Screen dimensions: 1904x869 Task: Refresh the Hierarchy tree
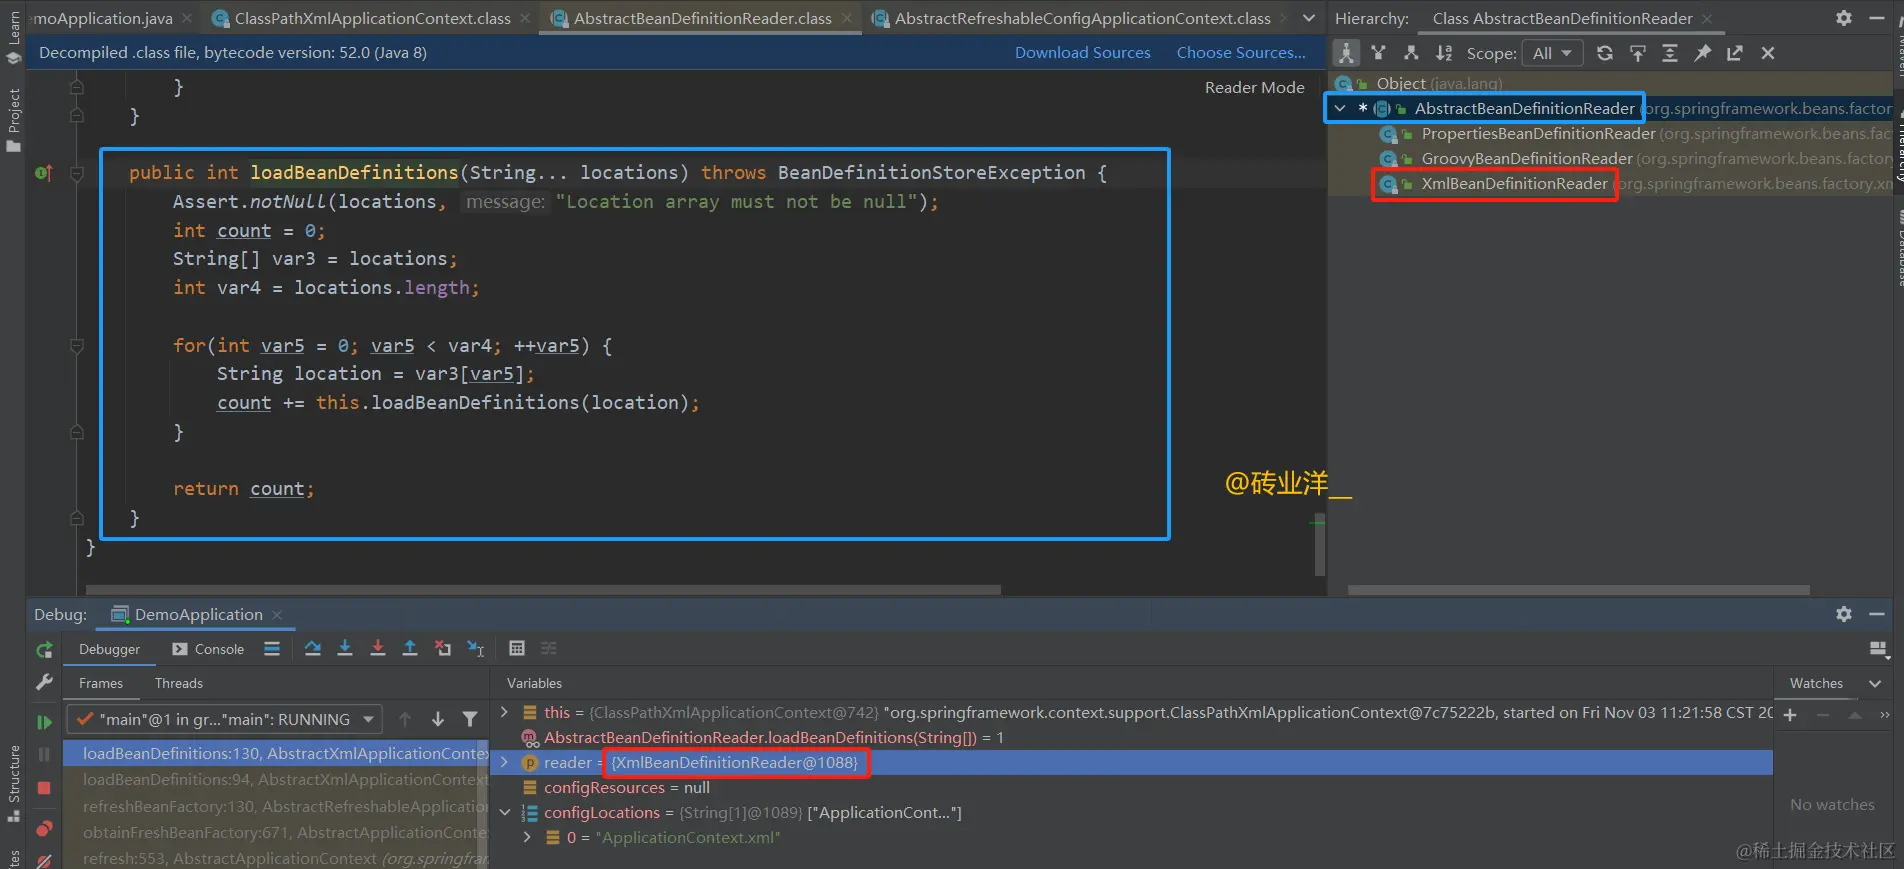(x=1605, y=53)
